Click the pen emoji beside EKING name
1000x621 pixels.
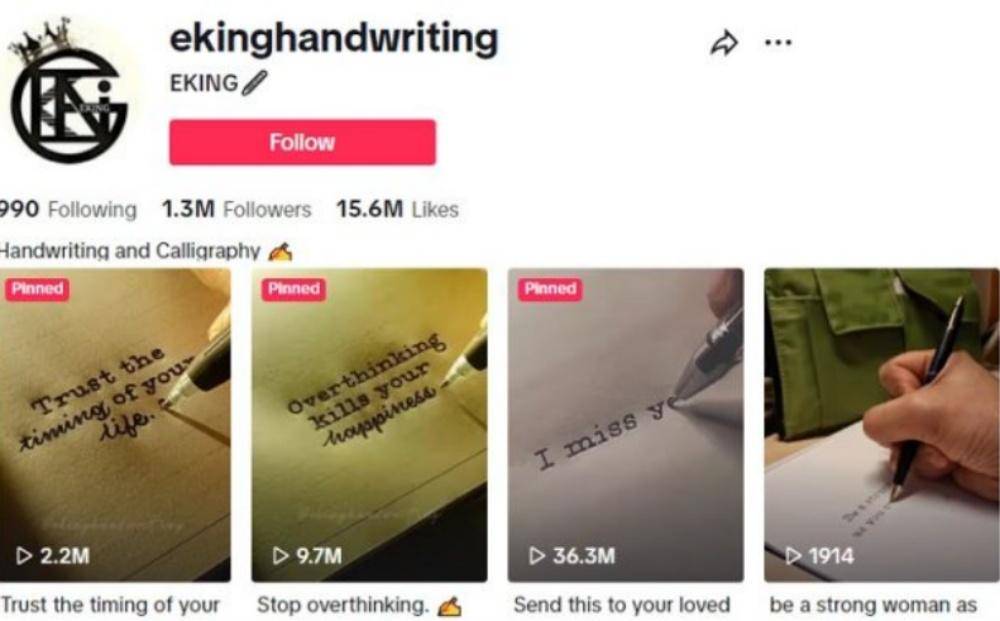coord(254,84)
